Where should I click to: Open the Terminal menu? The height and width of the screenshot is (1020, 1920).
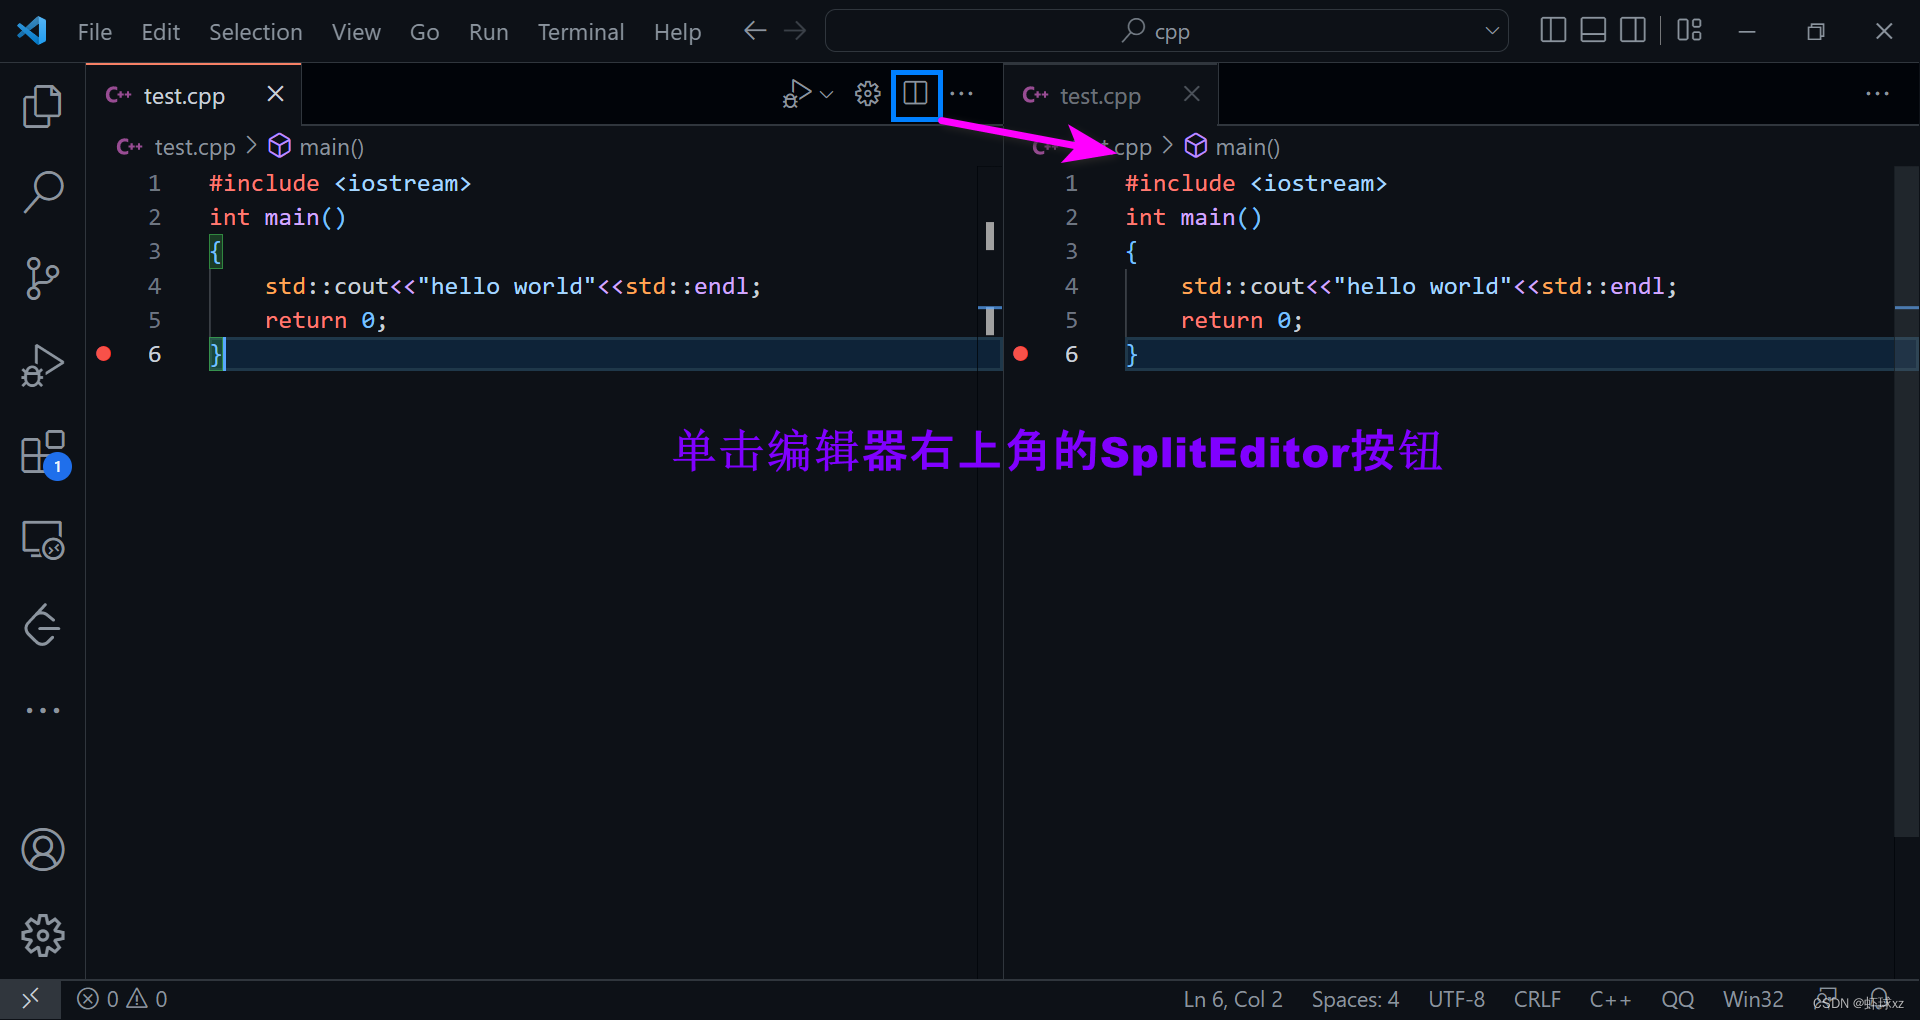coord(581,32)
